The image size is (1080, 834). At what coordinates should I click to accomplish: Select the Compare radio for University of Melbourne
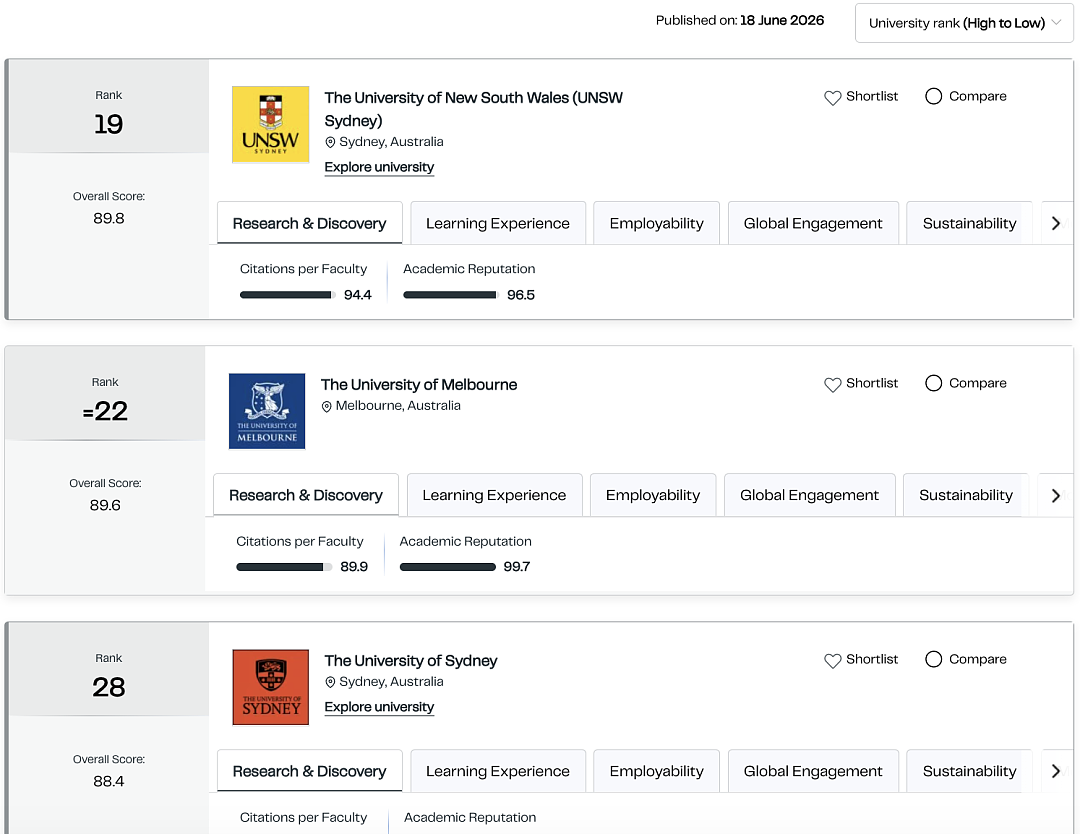tap(933, 383)
